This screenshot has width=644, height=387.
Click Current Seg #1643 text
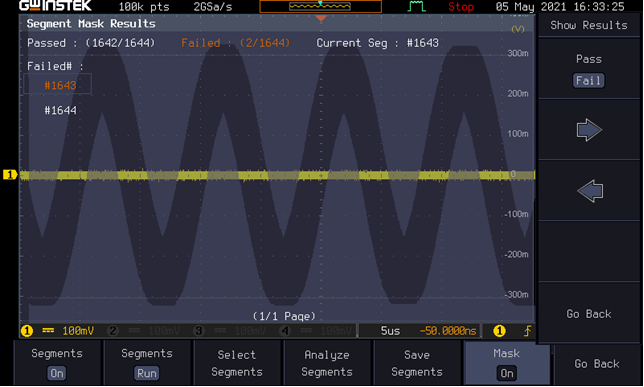(x=377, y=43)
